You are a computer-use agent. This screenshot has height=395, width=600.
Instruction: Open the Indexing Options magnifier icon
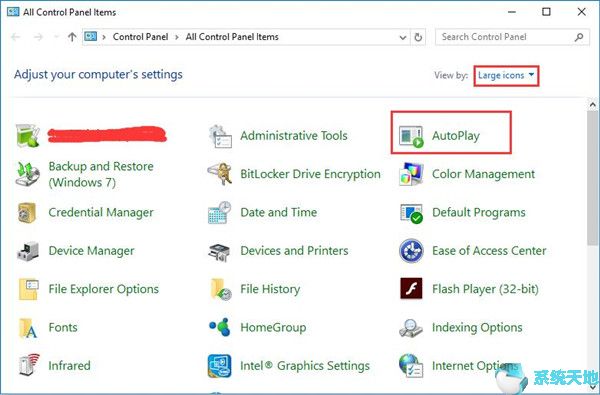pos(411,328)
